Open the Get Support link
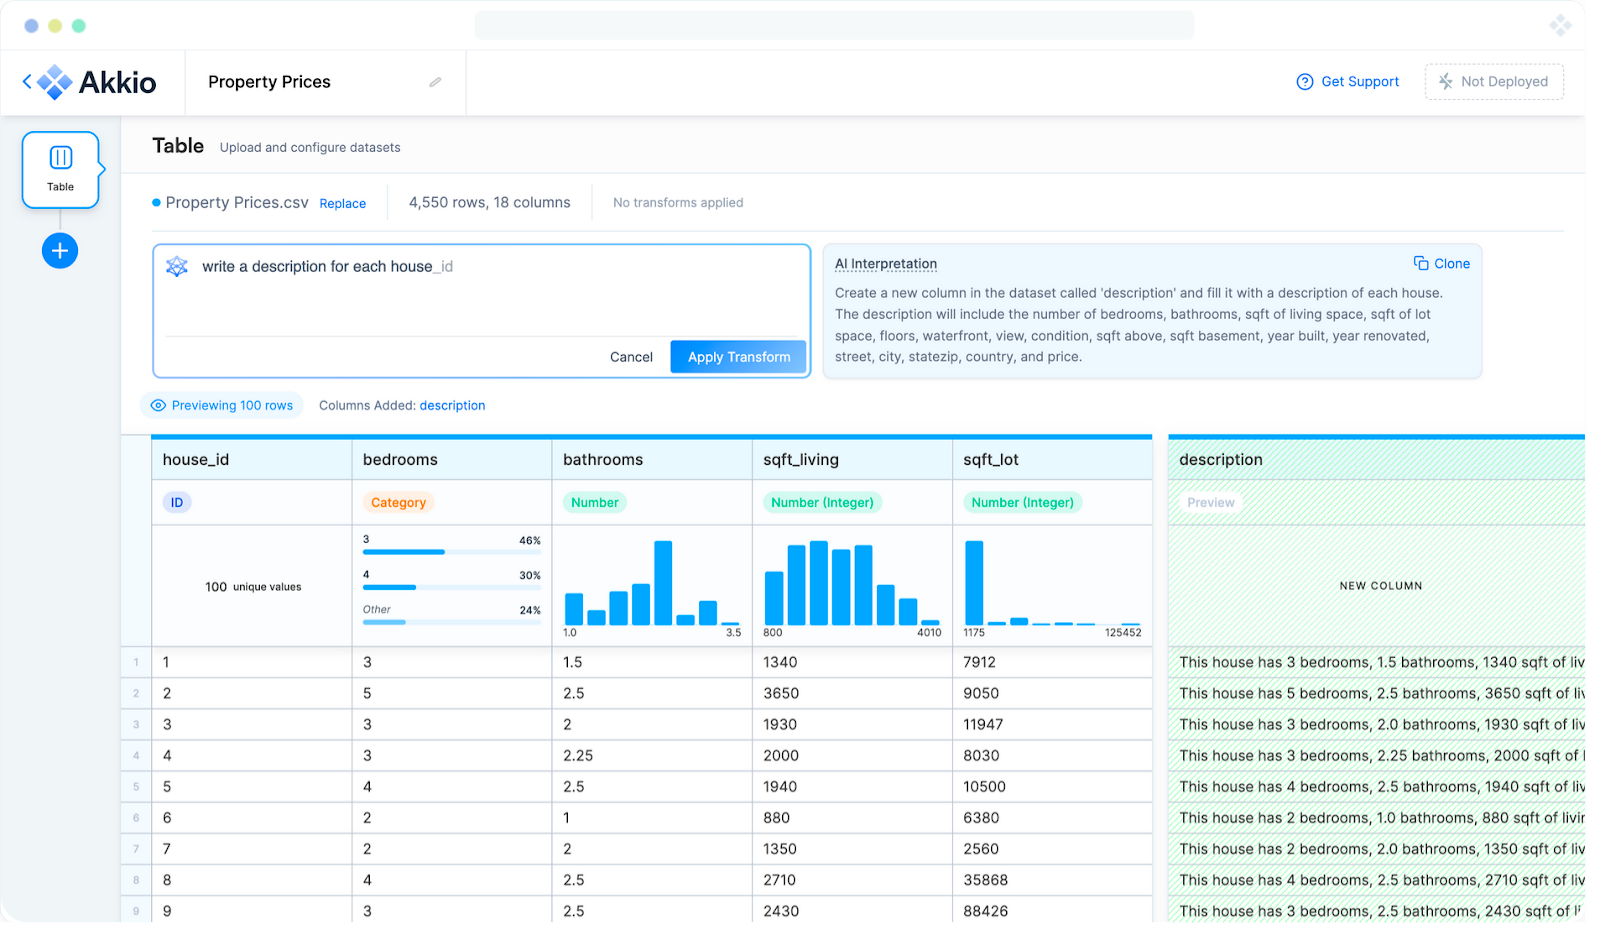The height and width of the screenshot is (930, 1600). [x=1360, y=82]
